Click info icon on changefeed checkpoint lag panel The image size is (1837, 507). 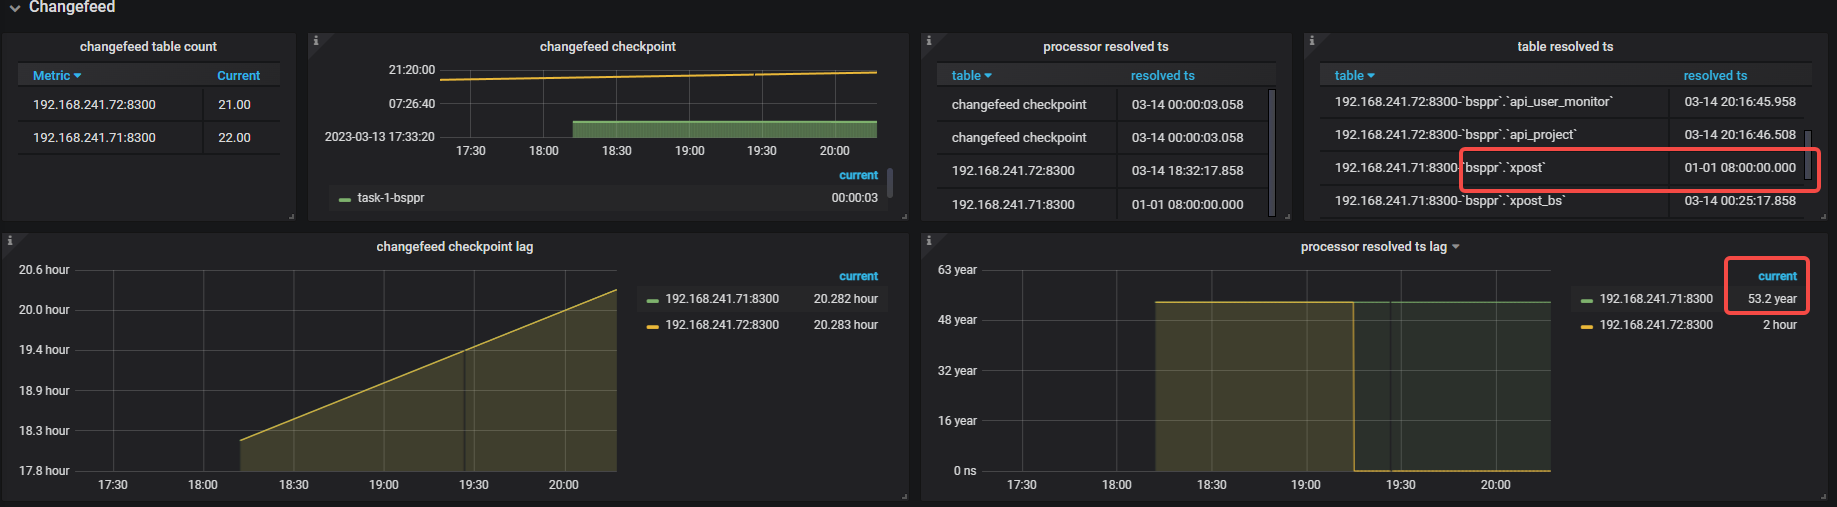tap(10, 241)
